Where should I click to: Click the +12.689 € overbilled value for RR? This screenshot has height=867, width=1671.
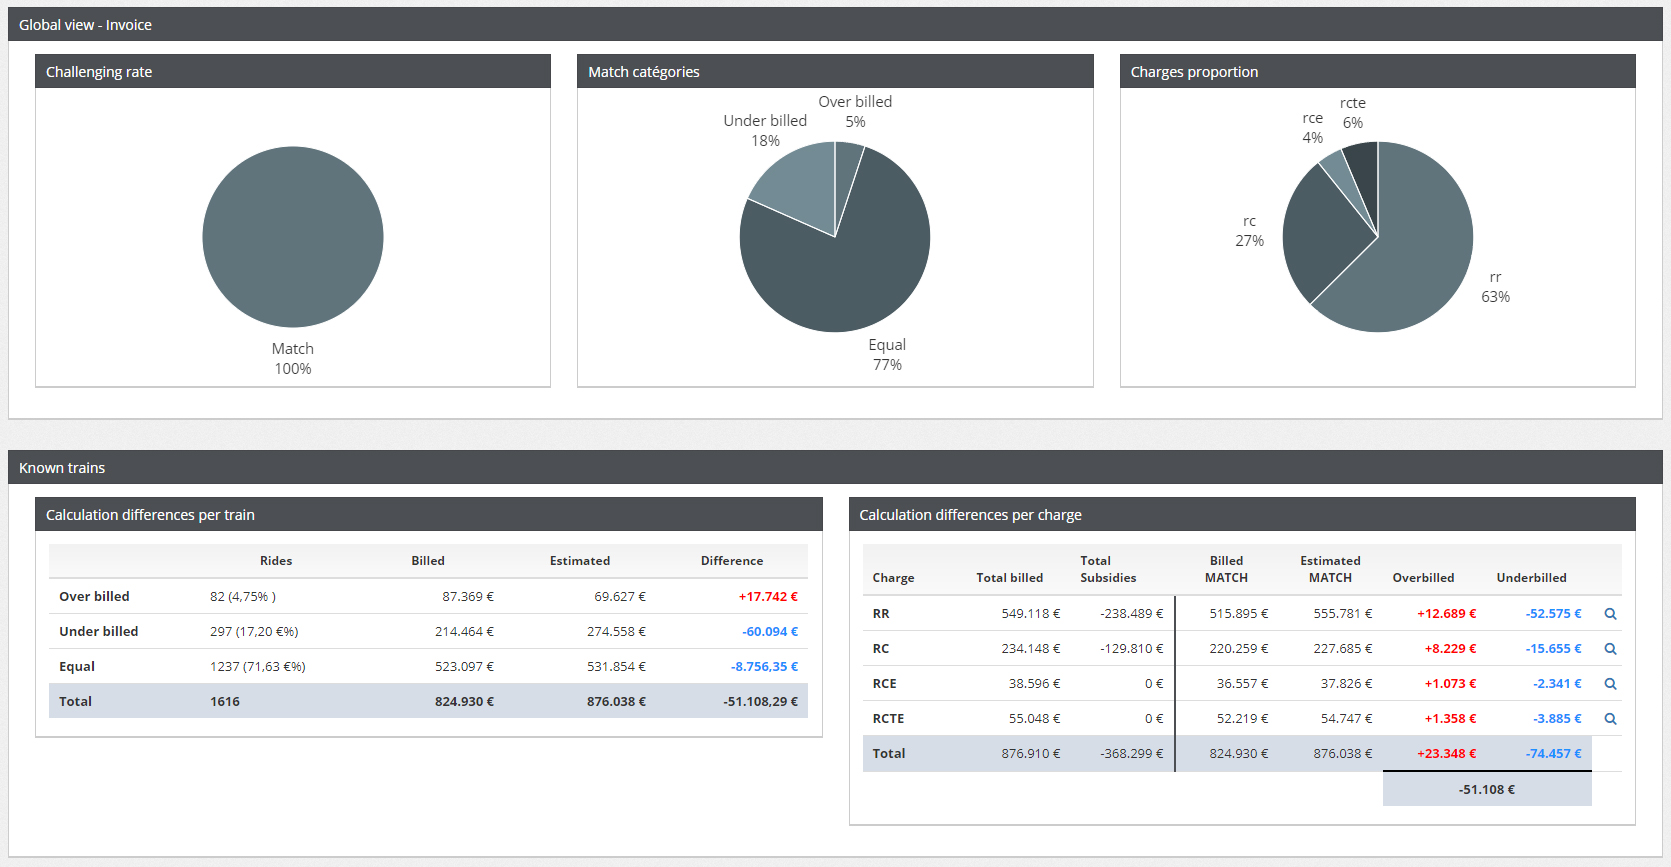click(x=1446, y=614)
